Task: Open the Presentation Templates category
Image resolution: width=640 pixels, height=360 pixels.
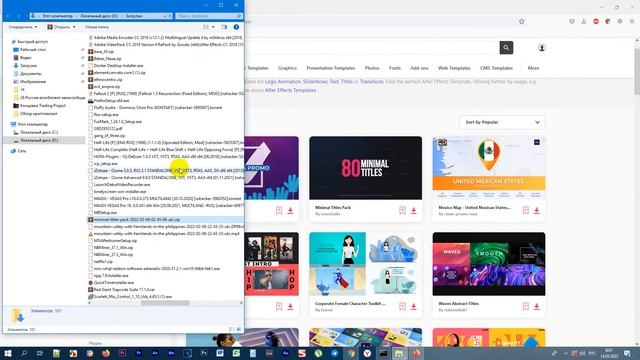Action: [331, 68]
